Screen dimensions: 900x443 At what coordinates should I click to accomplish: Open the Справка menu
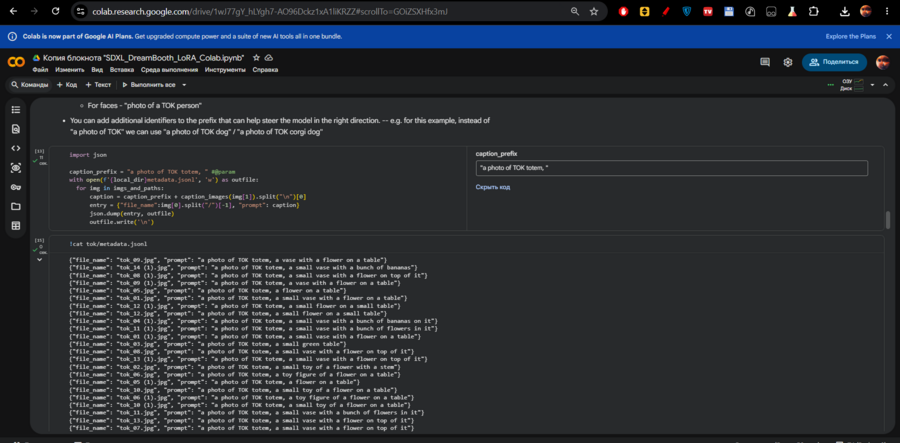265,70
